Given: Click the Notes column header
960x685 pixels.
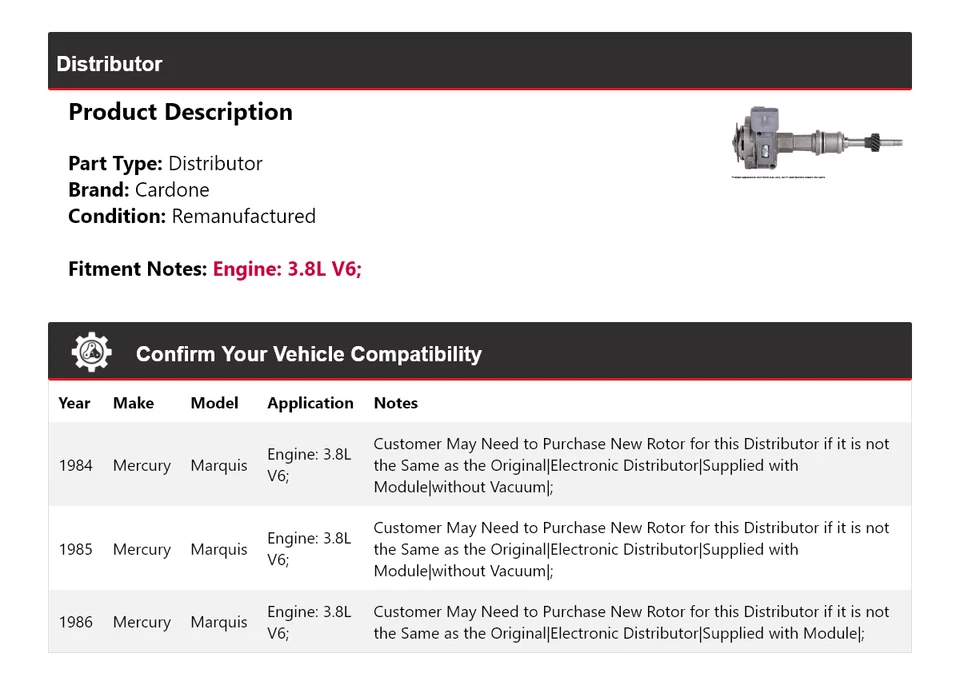Looking at the screenshot, I should pos(395,403).
